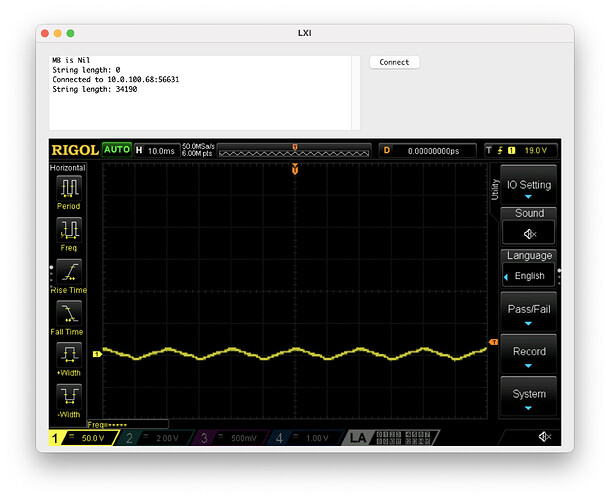Select the +Width measurement icon
610x500 pixels.
coord(69,354)
